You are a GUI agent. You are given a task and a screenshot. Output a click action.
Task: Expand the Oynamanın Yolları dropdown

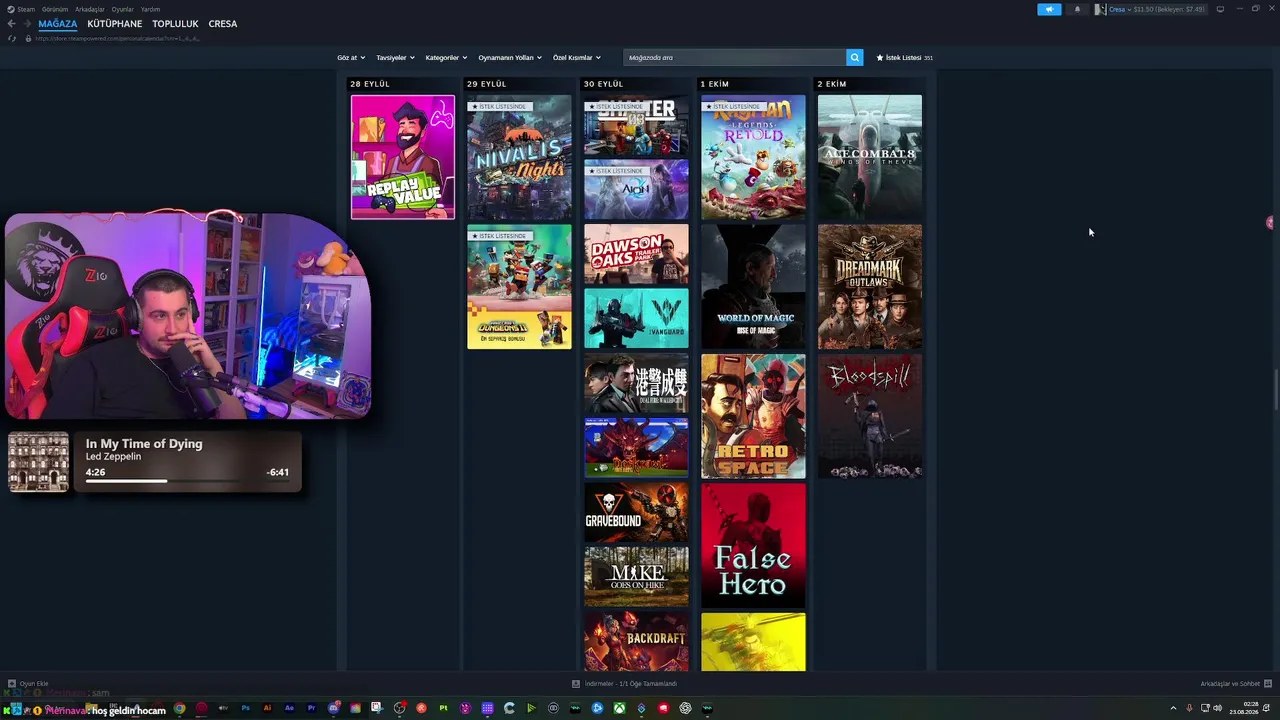click(x=509, y=58)
